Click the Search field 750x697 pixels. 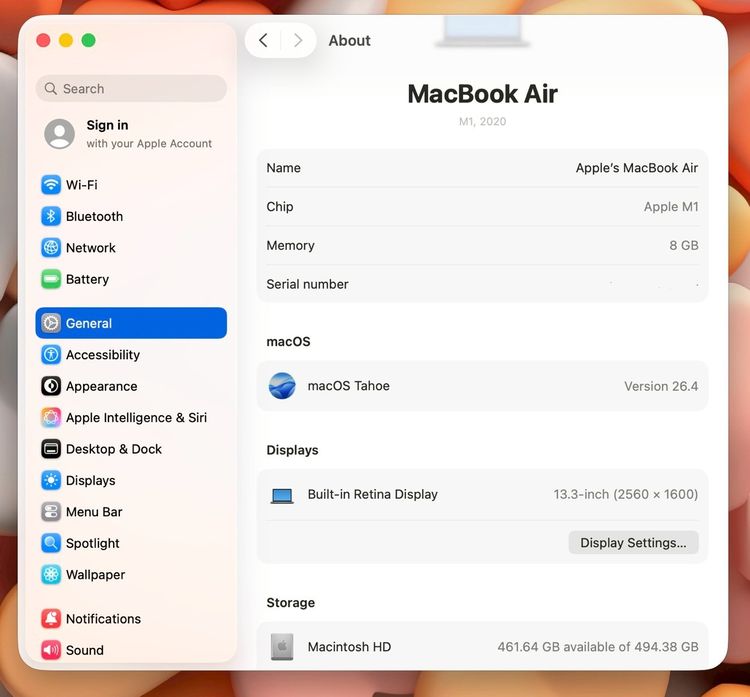[x=131, y=89]
